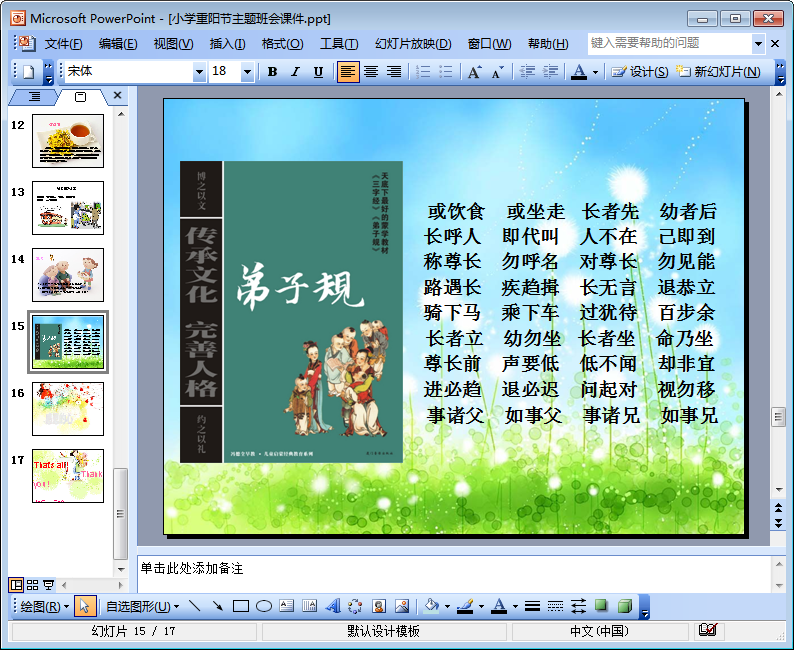Screen dimensions: 794x650
Task: Switch to Slide Sorter view
Action: pos(32,585)
